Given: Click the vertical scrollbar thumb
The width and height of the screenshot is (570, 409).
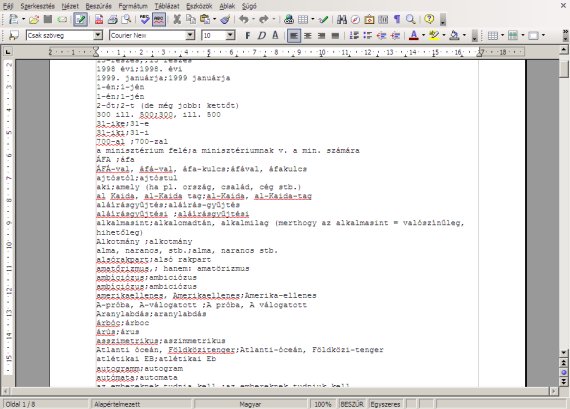Looking at the screenshot, I should (x=564, y=69).
